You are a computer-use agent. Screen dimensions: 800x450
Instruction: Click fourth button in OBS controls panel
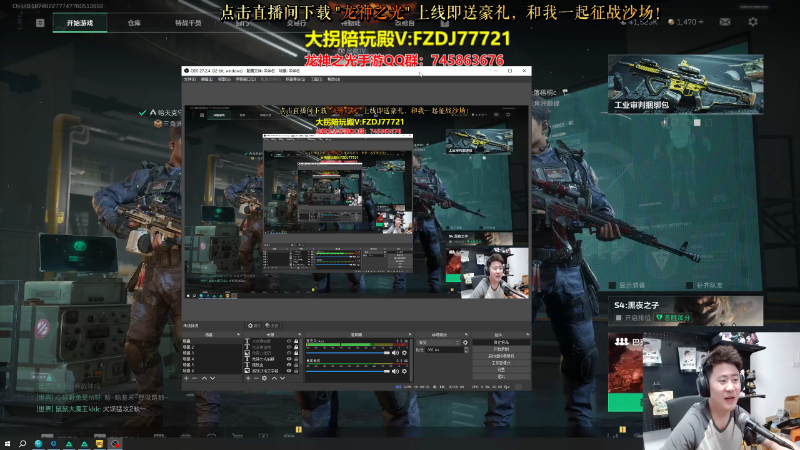point(501,363)
